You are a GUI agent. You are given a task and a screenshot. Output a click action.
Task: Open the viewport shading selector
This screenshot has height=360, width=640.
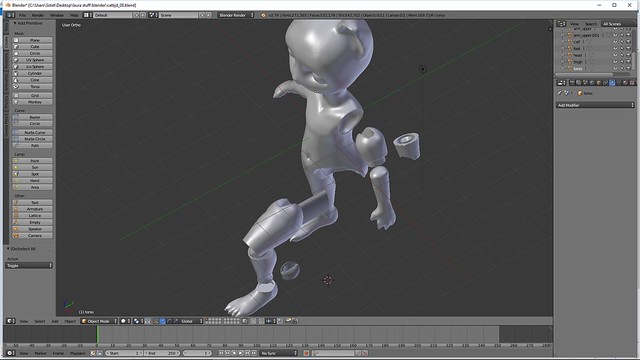(125, 321)
